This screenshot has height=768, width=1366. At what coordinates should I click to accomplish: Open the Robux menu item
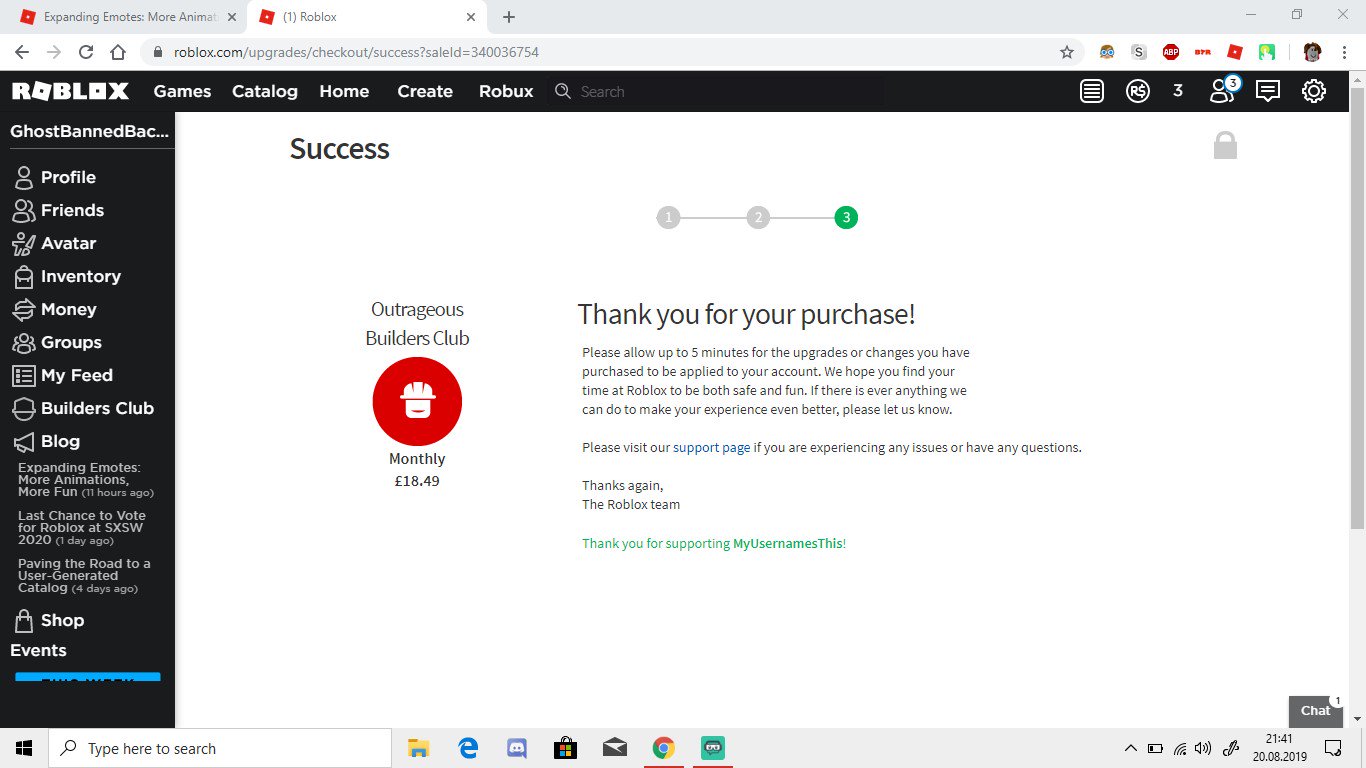pyautogui.click(x=506, y=91)
